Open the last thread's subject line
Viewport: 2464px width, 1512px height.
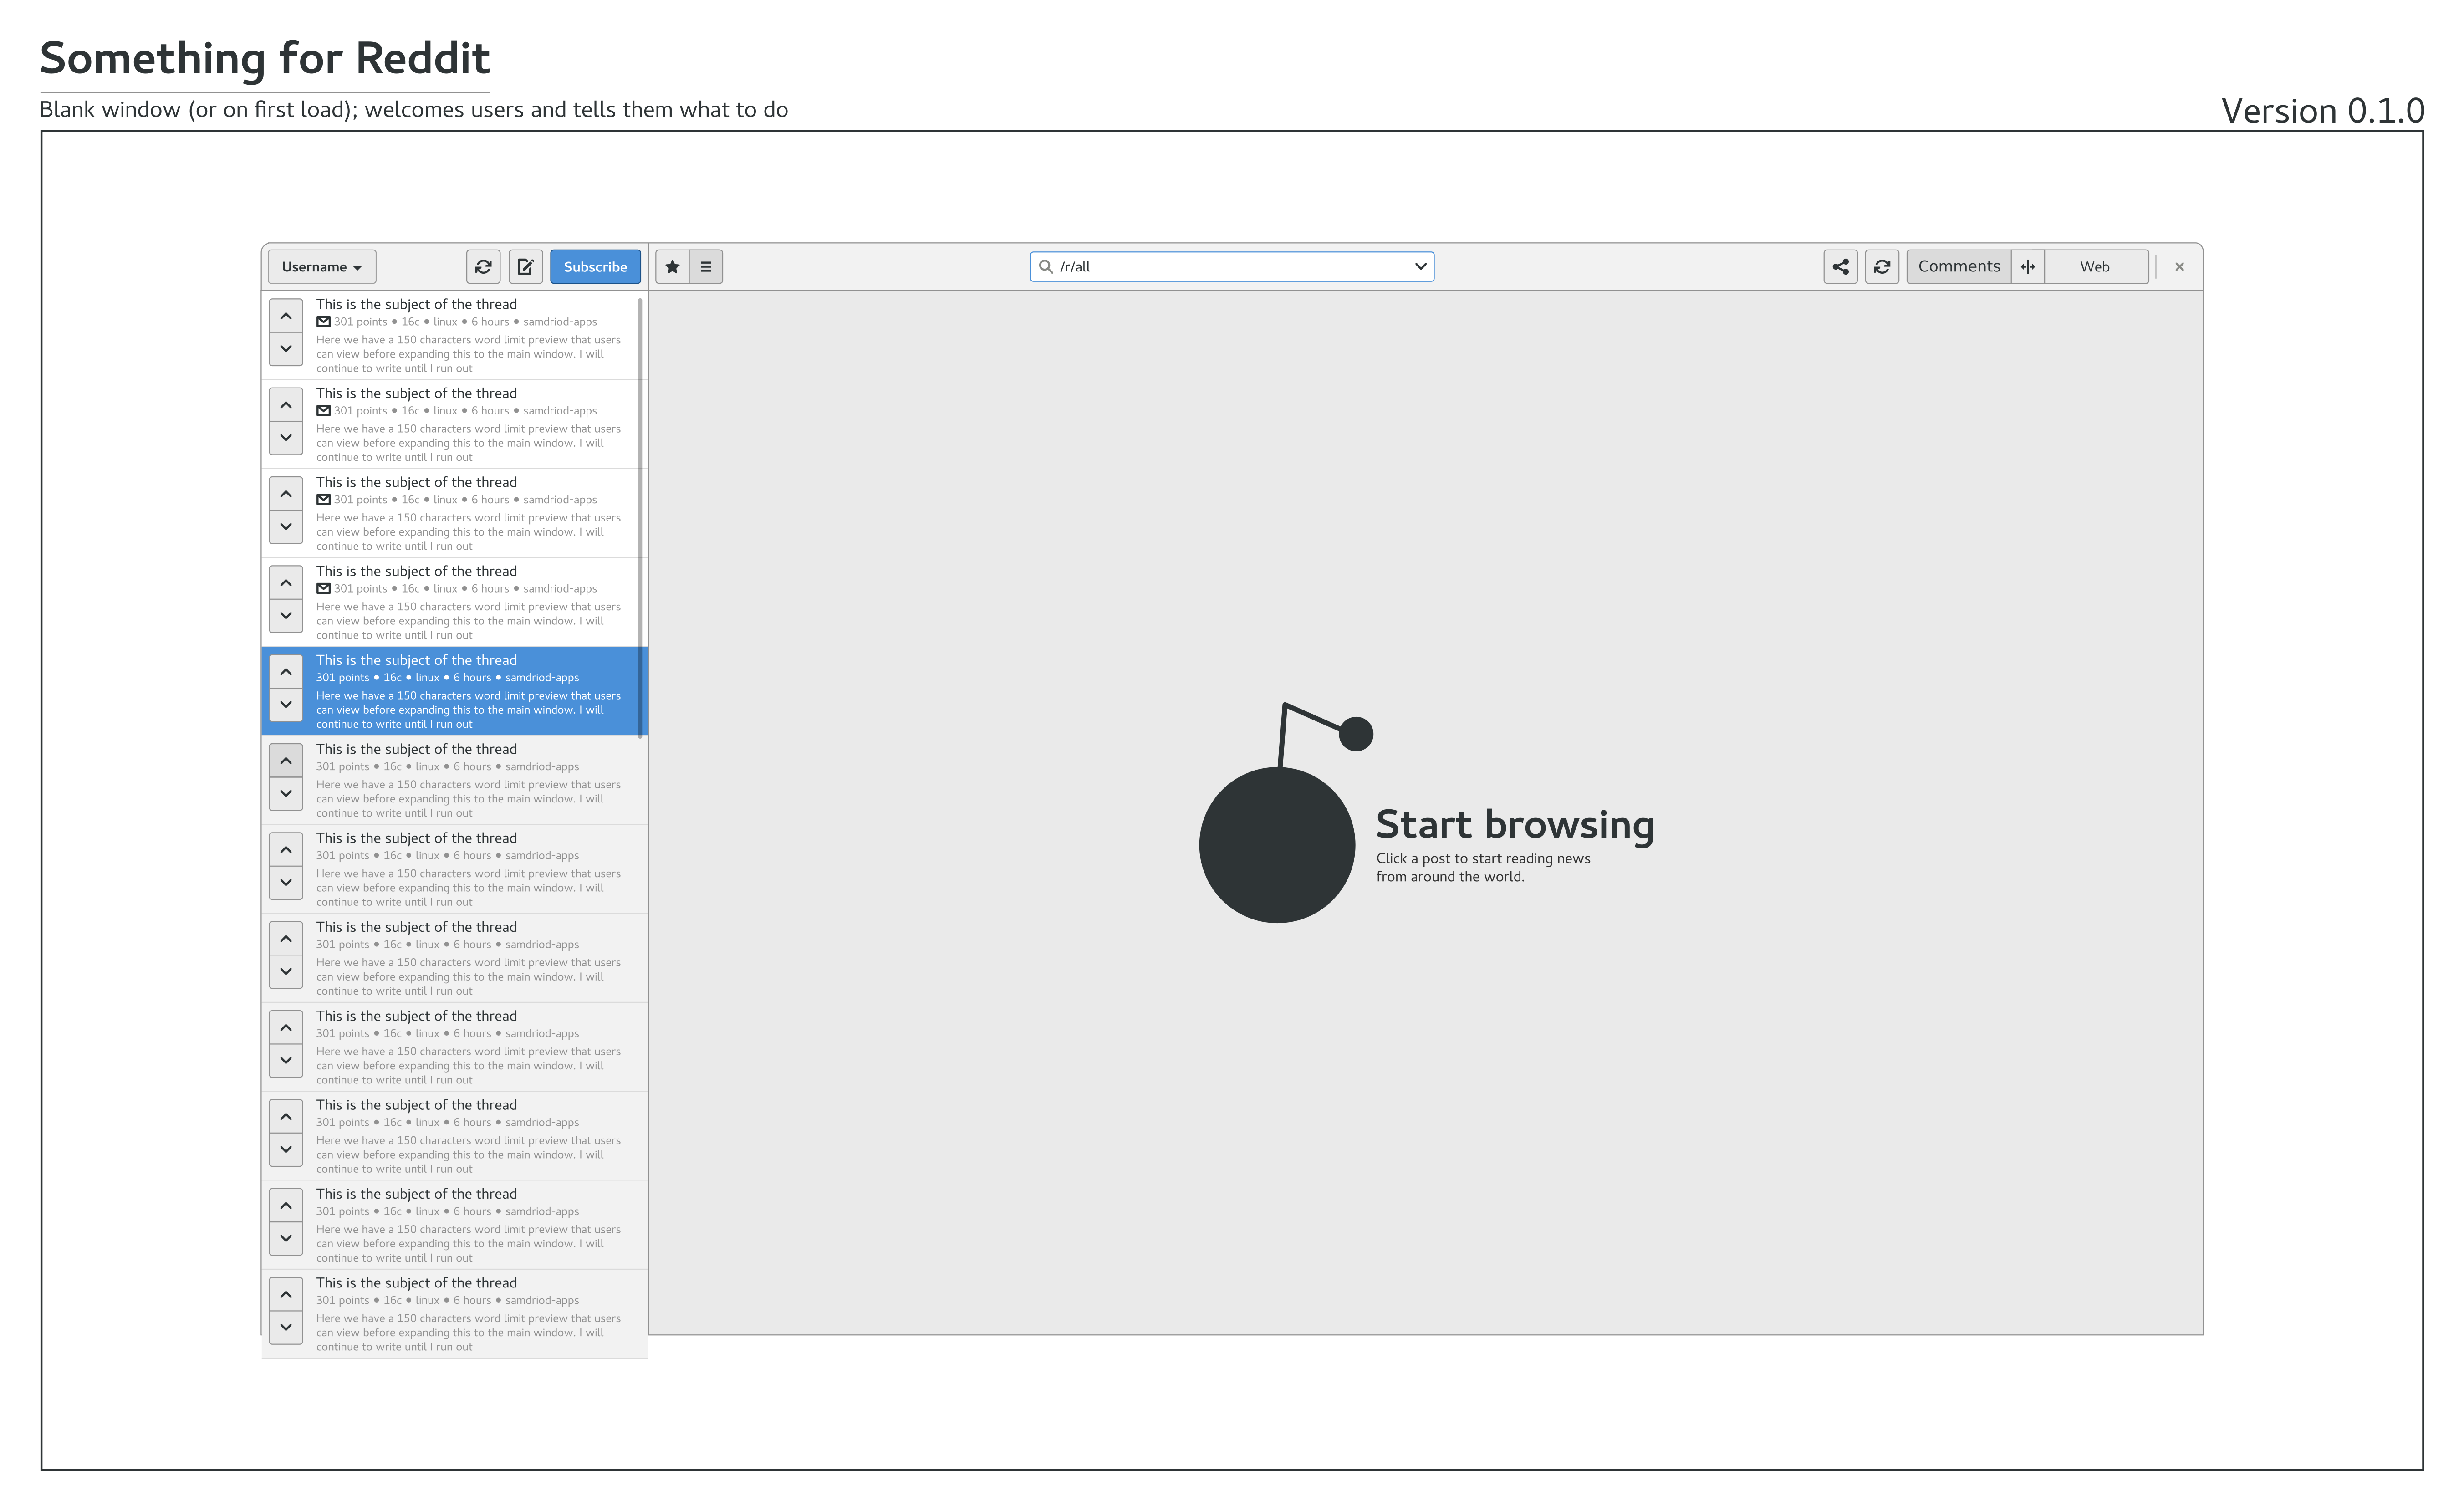pos(416,1283)
